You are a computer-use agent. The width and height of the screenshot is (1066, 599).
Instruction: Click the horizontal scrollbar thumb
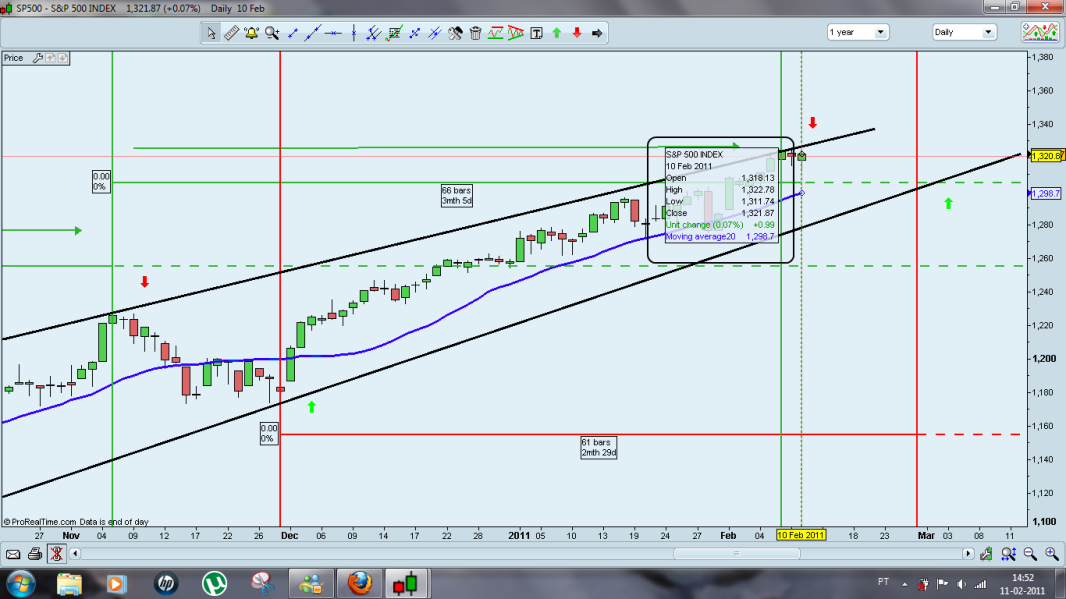736,553
